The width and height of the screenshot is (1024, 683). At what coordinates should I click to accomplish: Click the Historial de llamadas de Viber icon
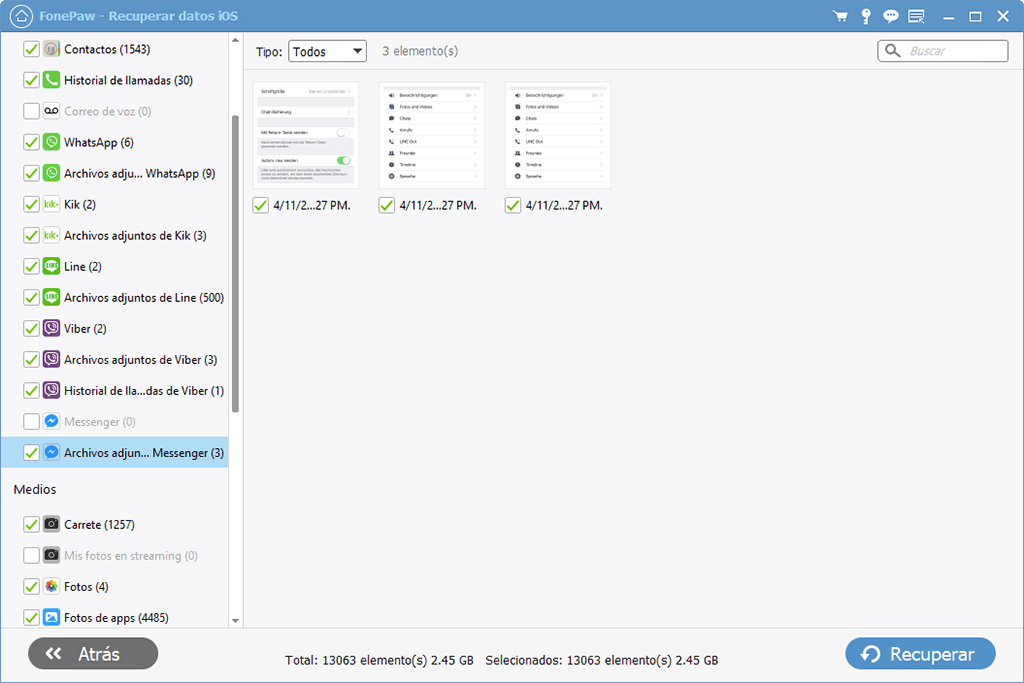coord(52,390)
